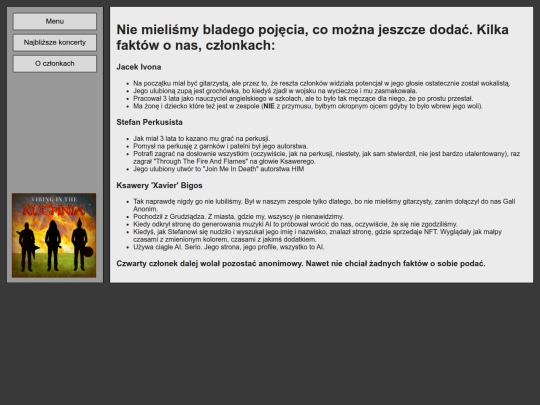Click the Ksawery 'Xavier' Bigos heading
Image resolution: width=540 pixels, height=405 pixels.
(x=159, y=185)
